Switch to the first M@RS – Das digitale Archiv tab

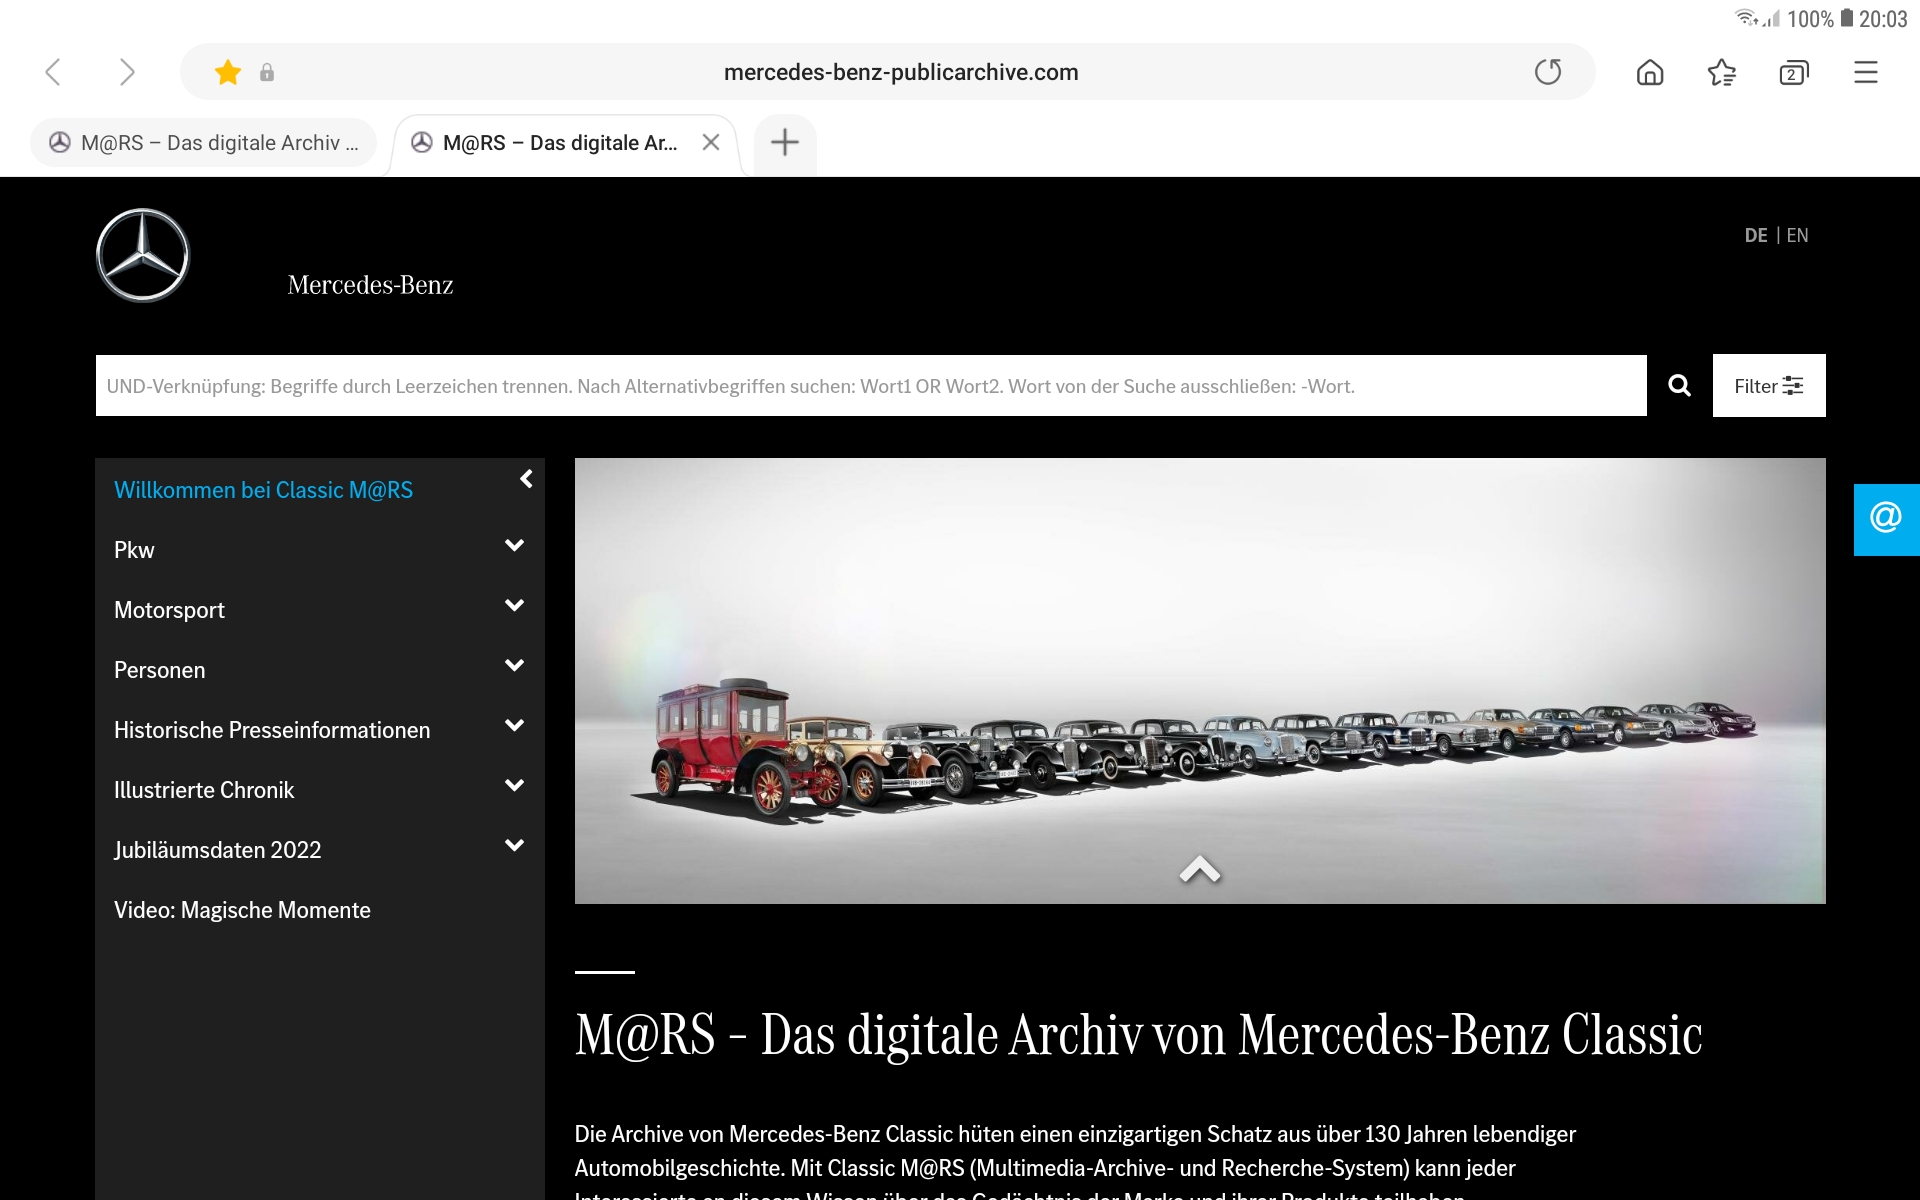tap(204, 143)
